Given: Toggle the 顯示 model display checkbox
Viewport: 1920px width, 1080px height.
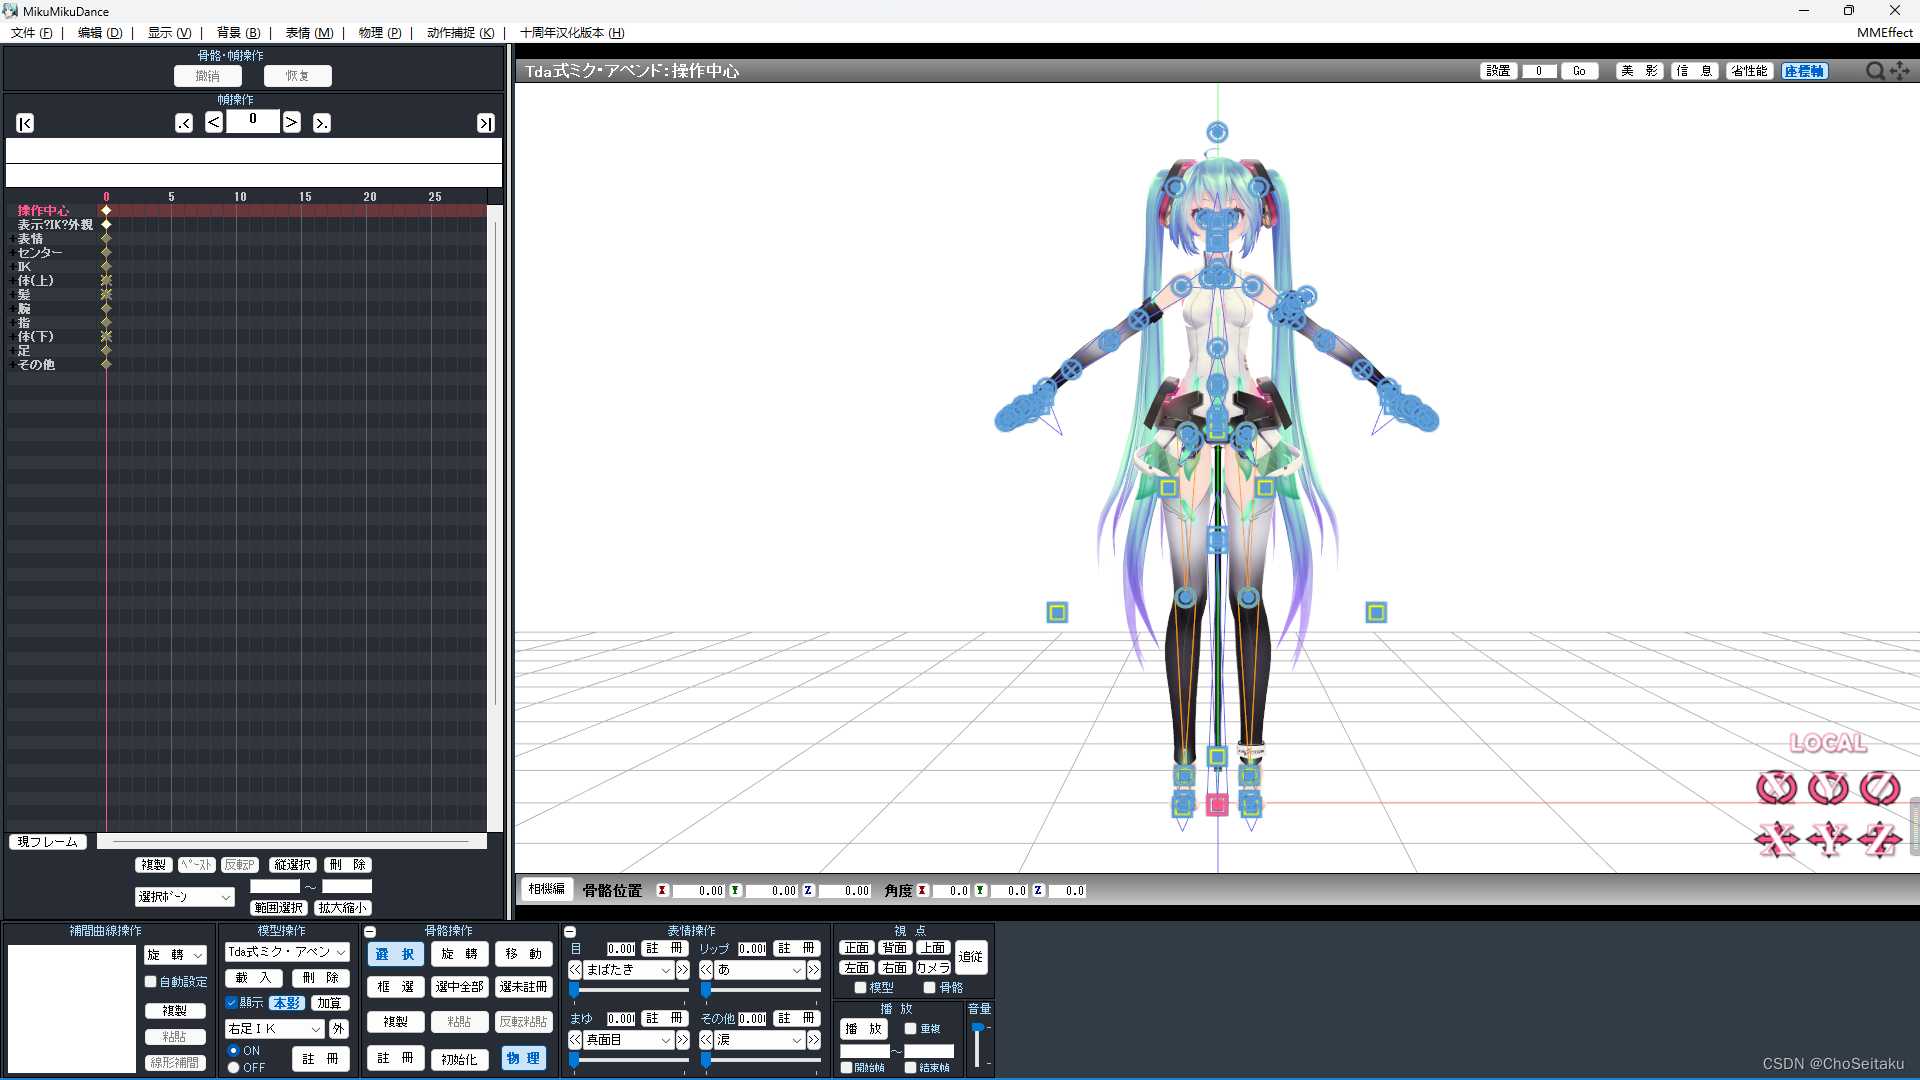Looking at the screenshot, I should pyautogui.click(x=232, y=1003).
